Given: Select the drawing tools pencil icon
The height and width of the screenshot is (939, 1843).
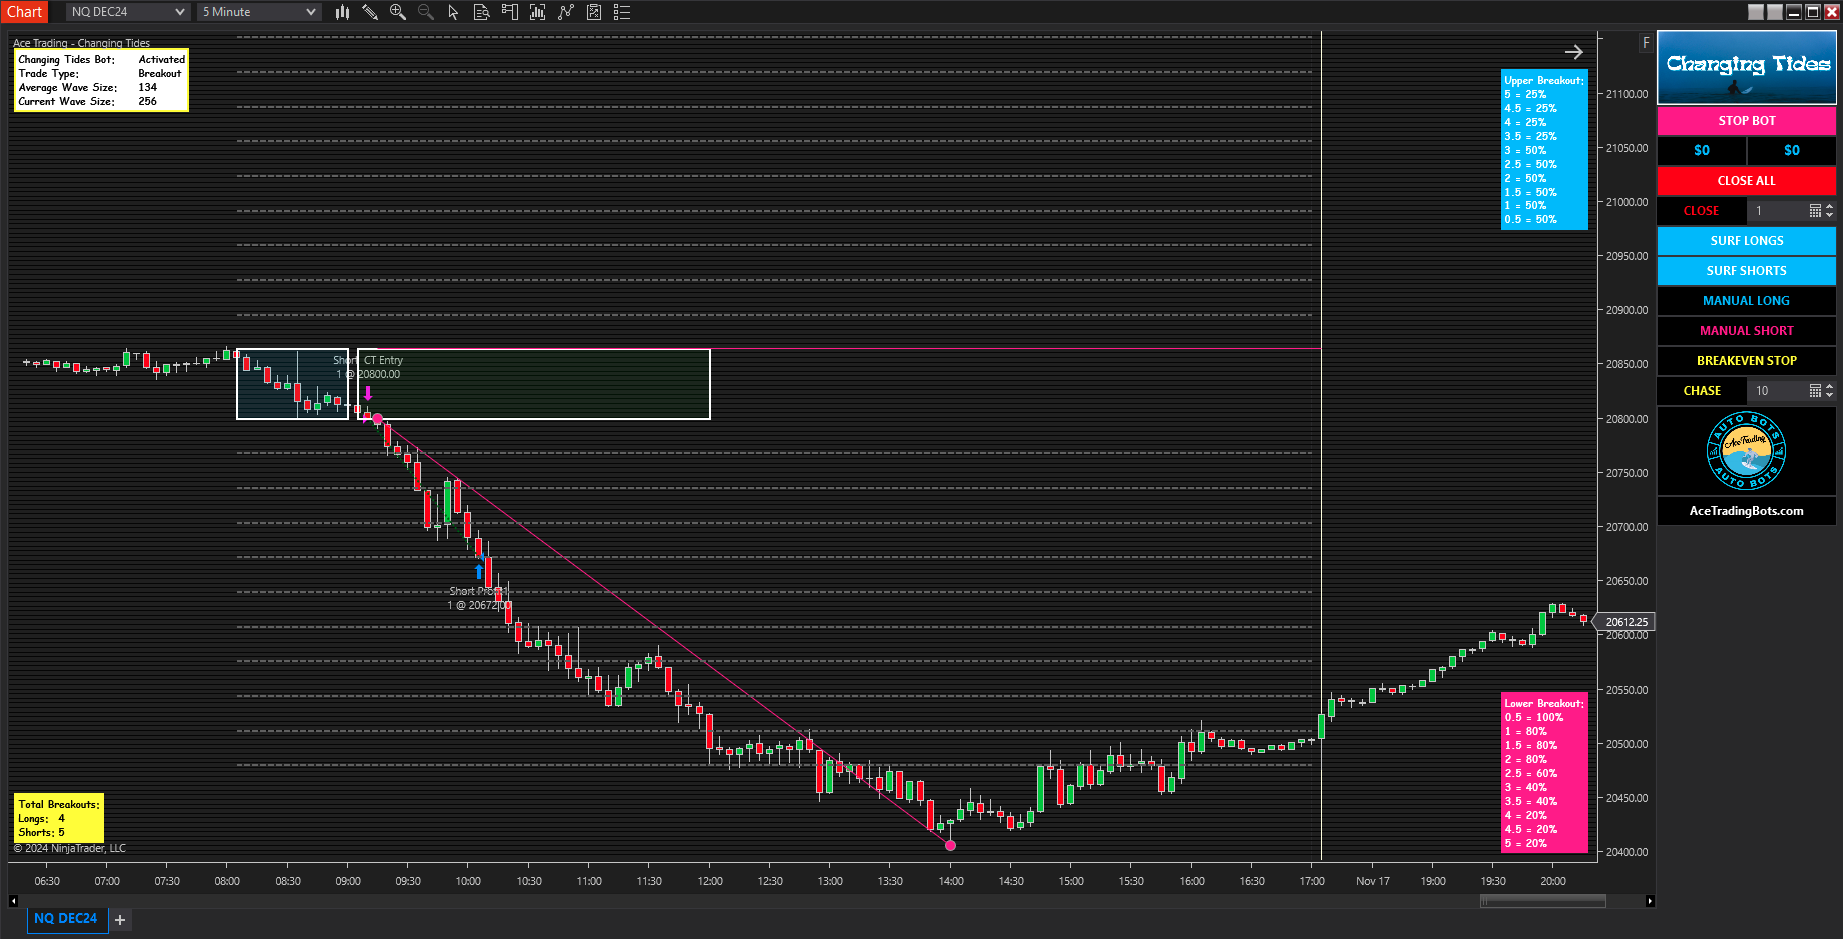Looking at the screenshot, I should click(370, 12).
